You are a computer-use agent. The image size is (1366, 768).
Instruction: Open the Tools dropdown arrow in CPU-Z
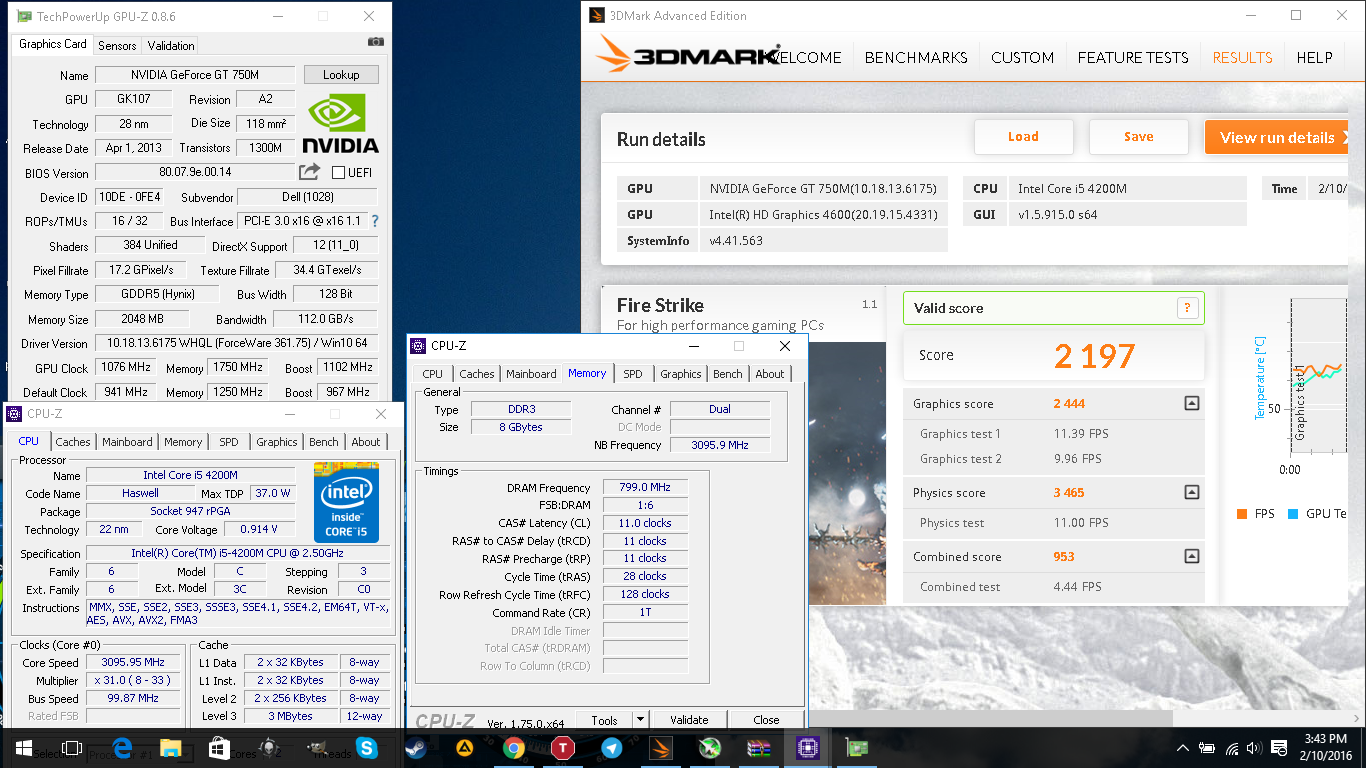point(640,719)
